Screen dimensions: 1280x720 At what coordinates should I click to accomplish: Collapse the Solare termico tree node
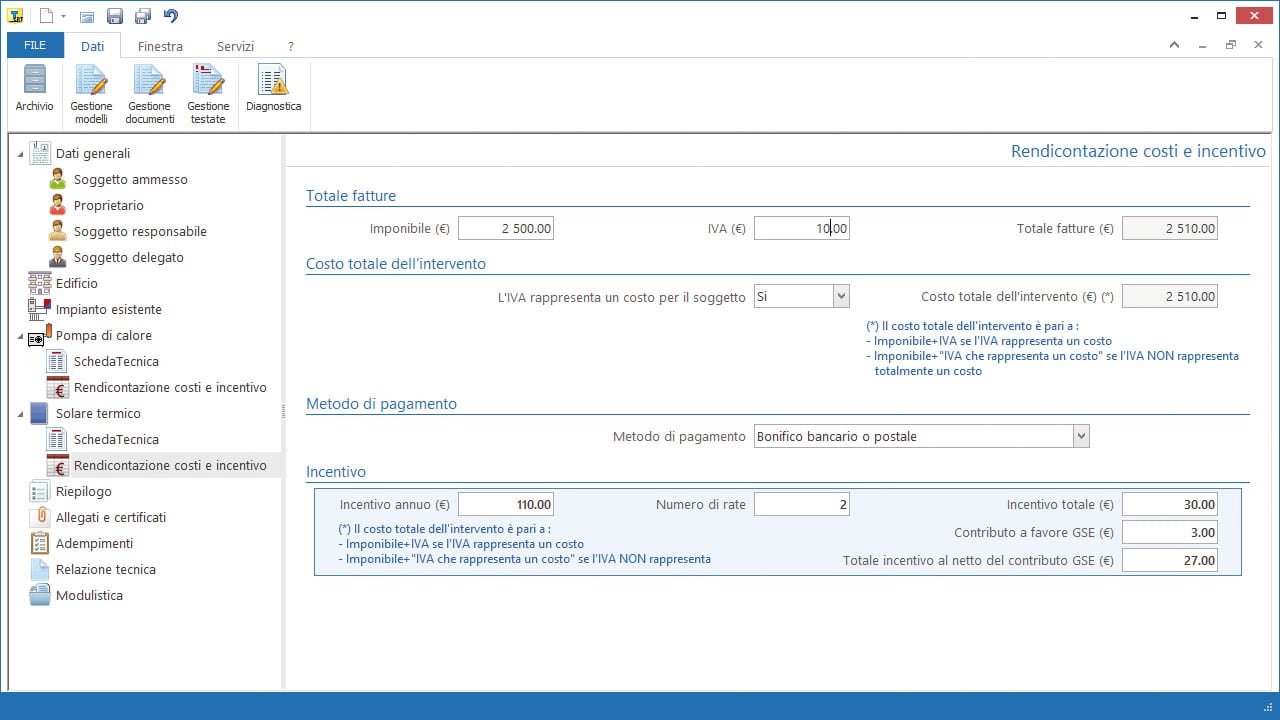pos(21,413)
